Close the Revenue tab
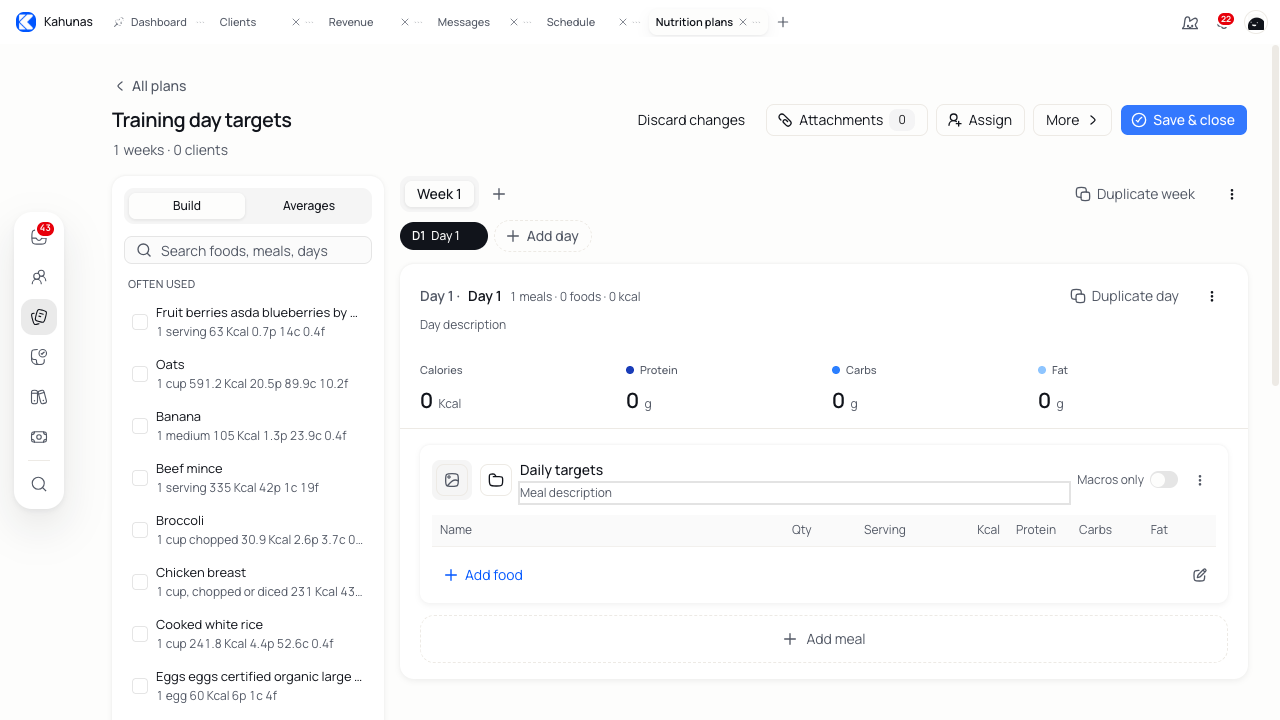The height and width of the screenshot is (720, 1280). point(405,22)
